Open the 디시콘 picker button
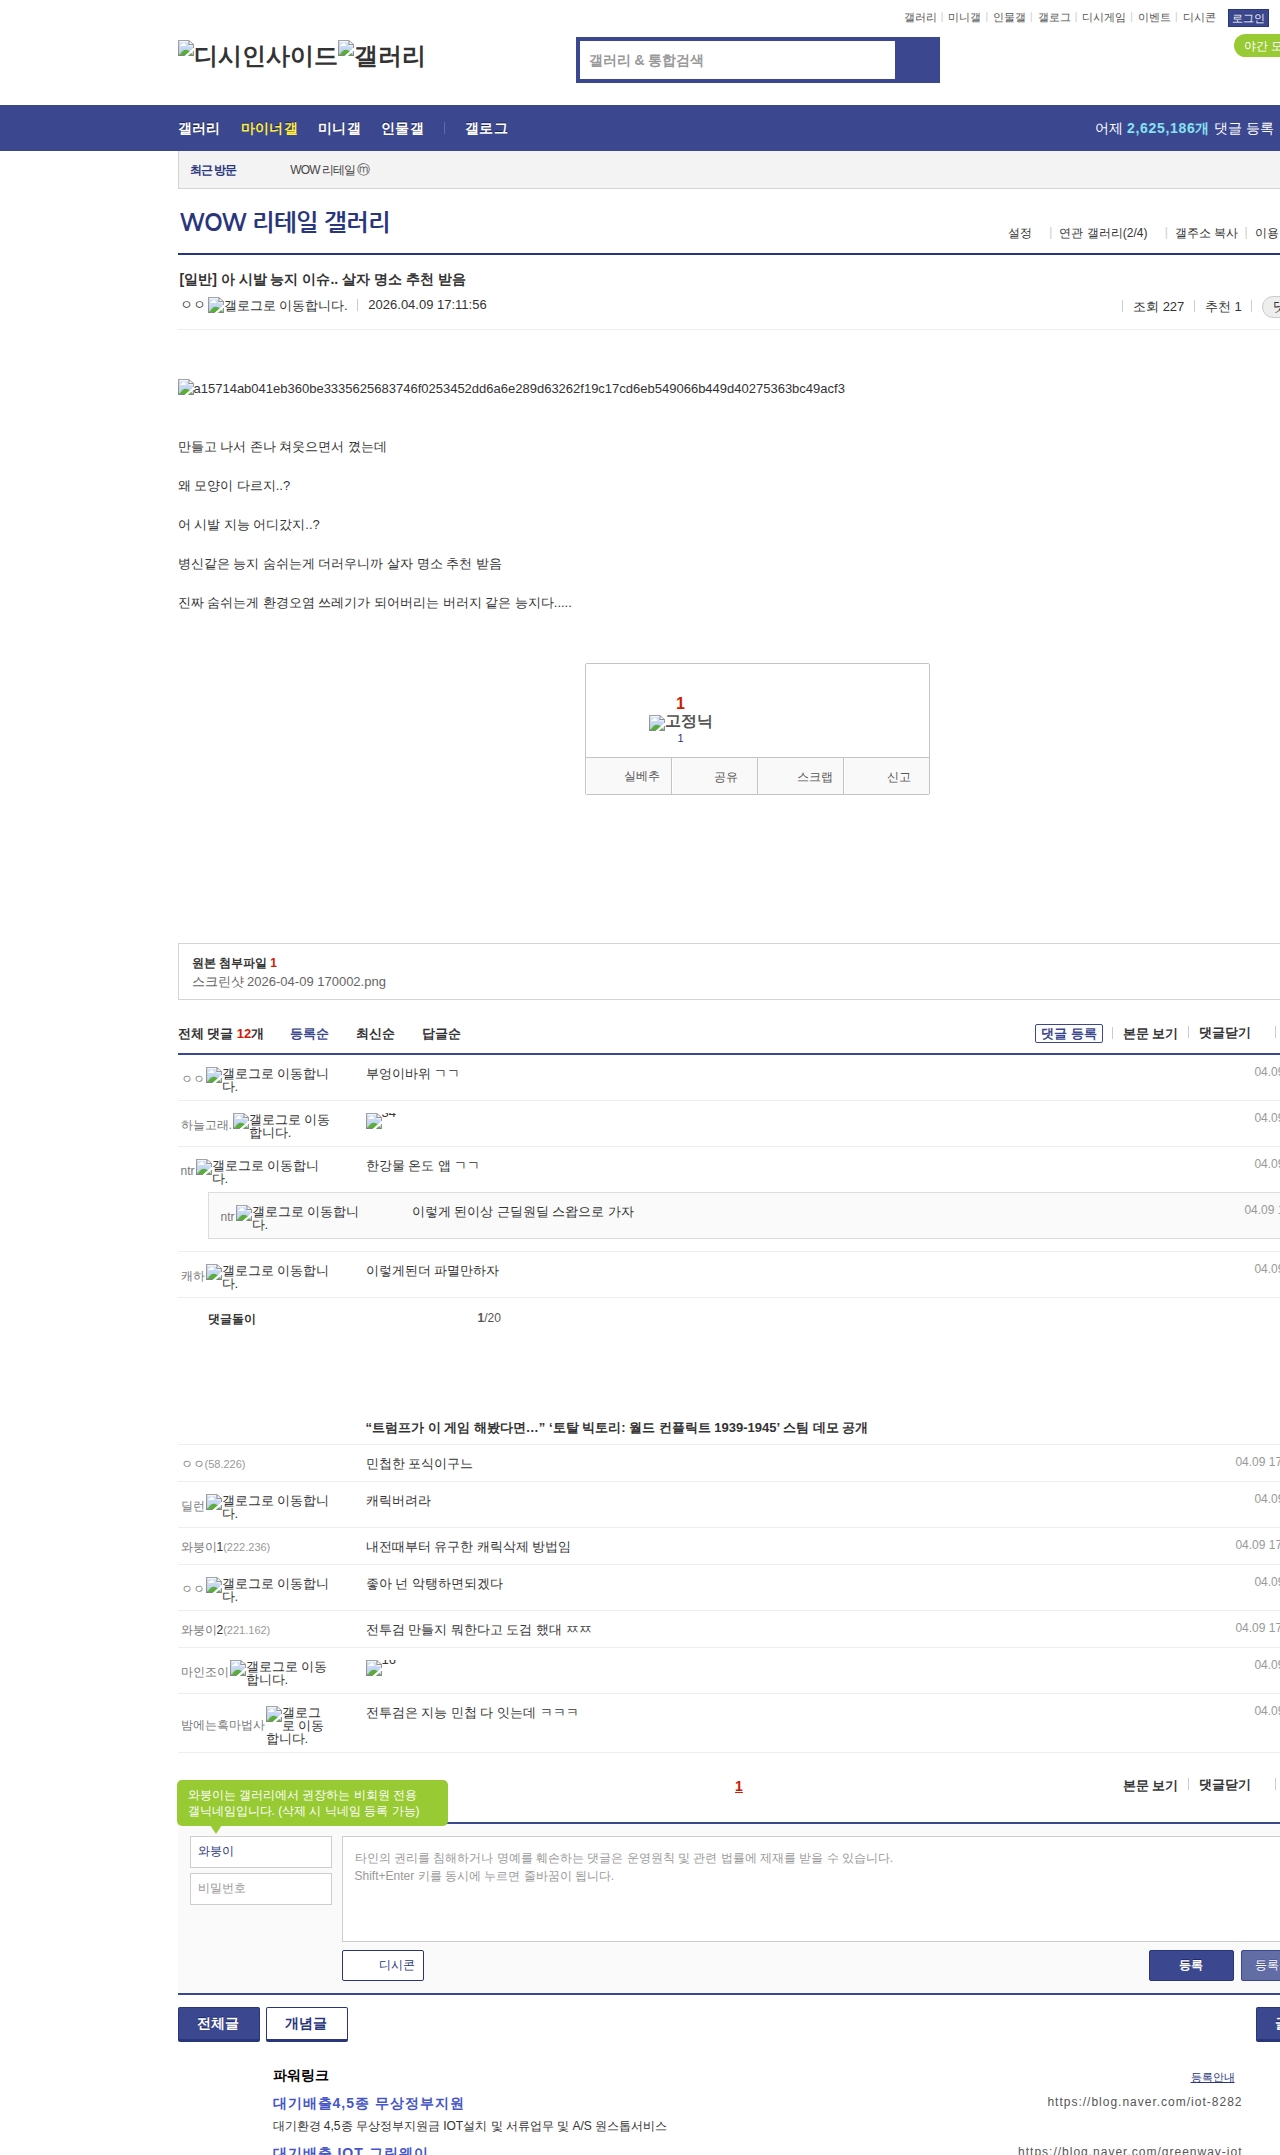The width and height of the screenshot is (1280, 2155). pyautogui.click(x=383, y=1965)
